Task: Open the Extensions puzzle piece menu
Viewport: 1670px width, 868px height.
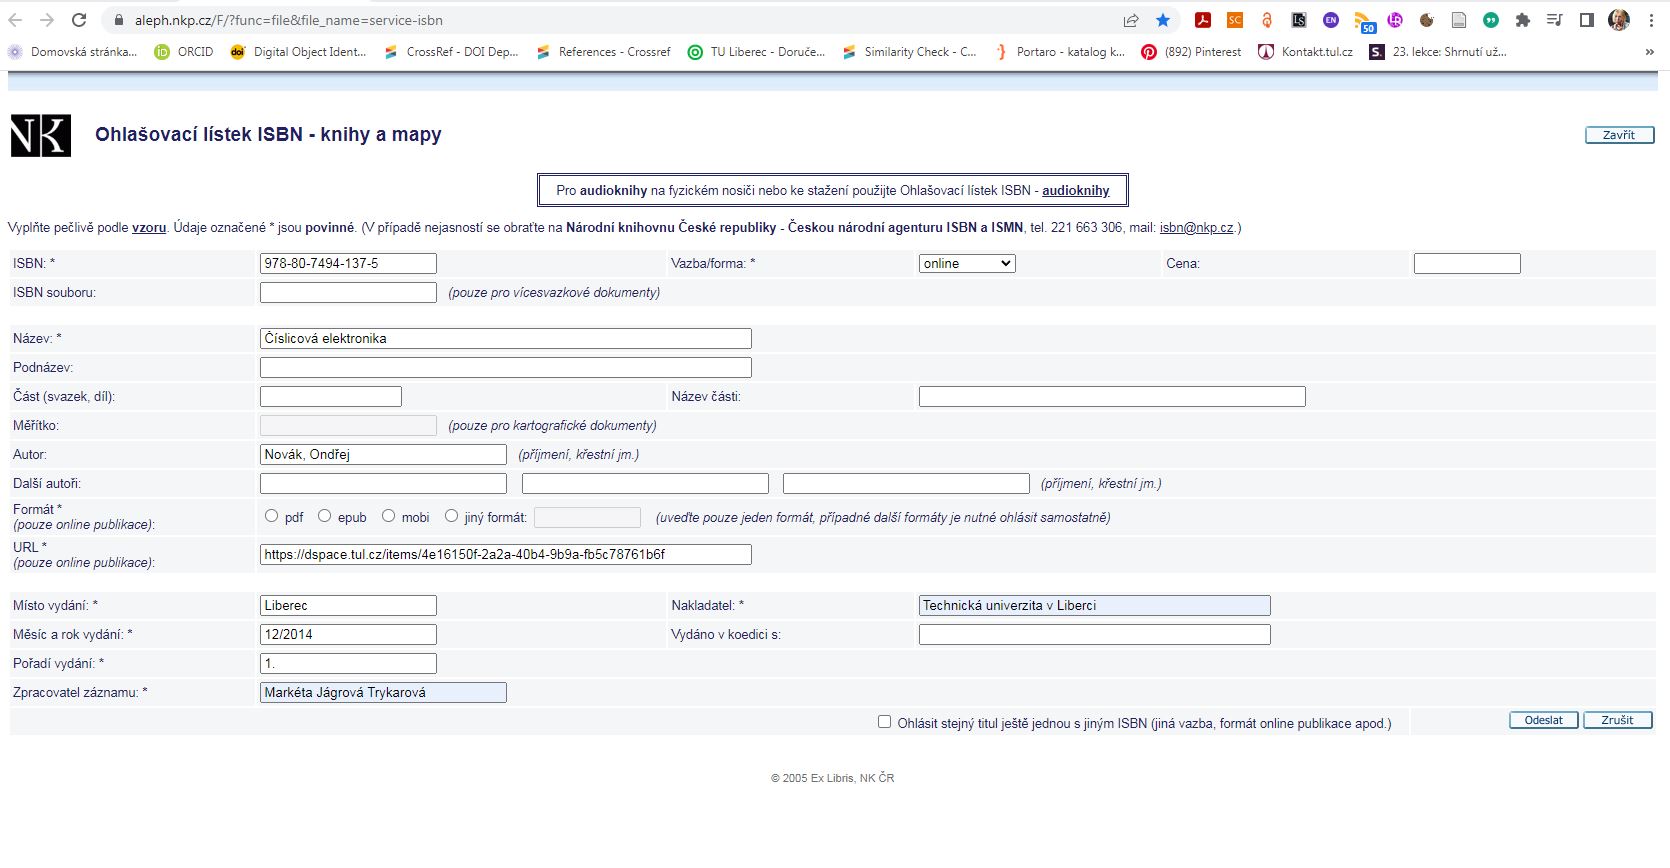Action: tap(1523, 20)
